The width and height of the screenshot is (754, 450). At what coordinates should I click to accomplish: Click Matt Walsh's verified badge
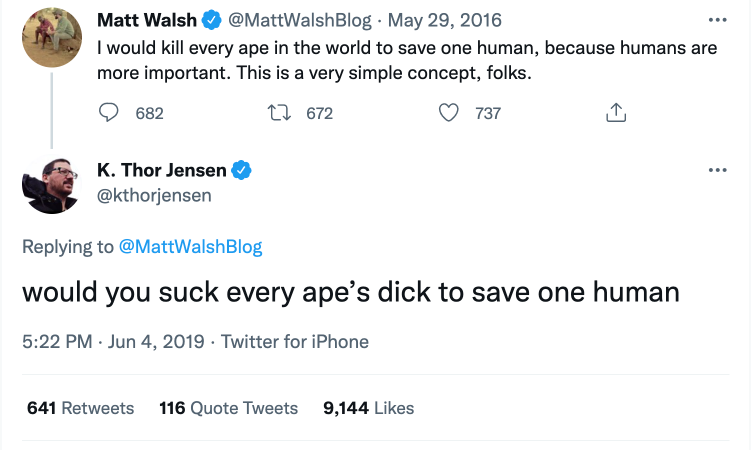[212, 20]
